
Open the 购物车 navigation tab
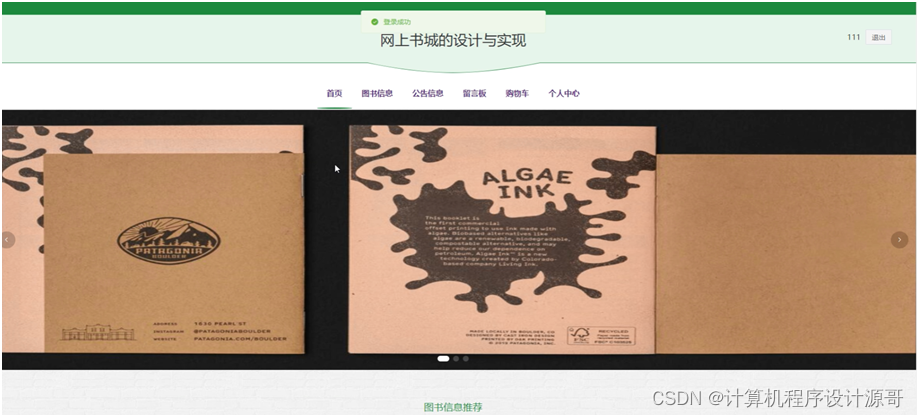coord(517,93)
